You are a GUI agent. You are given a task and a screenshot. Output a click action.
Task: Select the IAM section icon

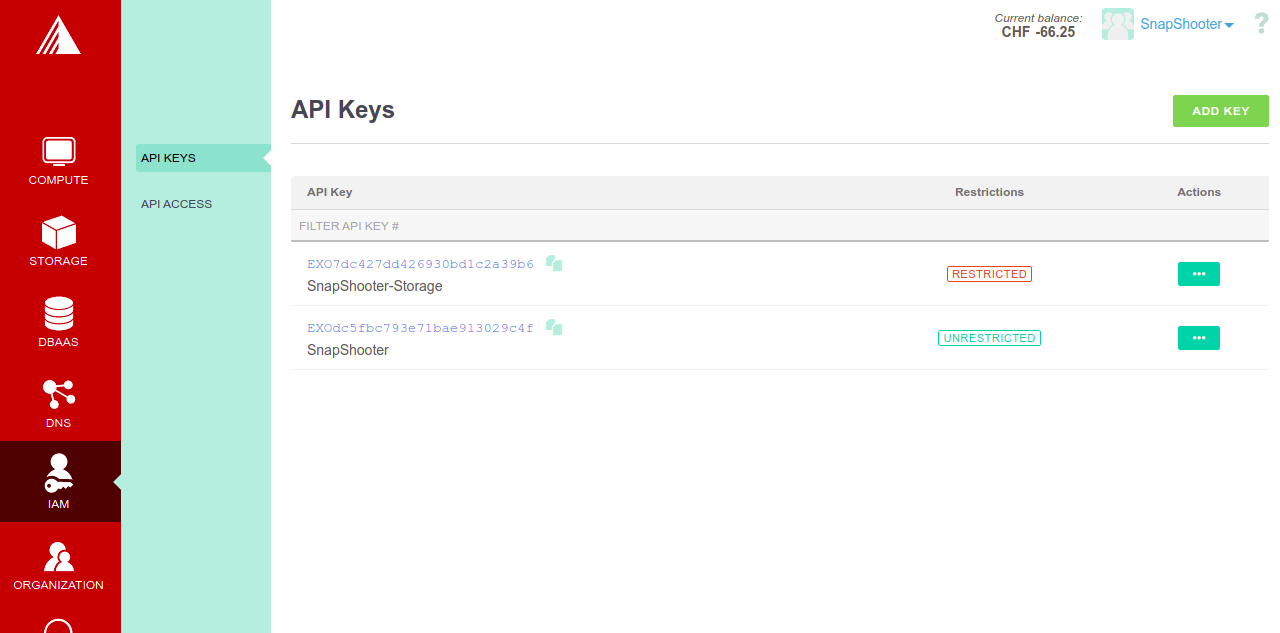tap(59, 474)
